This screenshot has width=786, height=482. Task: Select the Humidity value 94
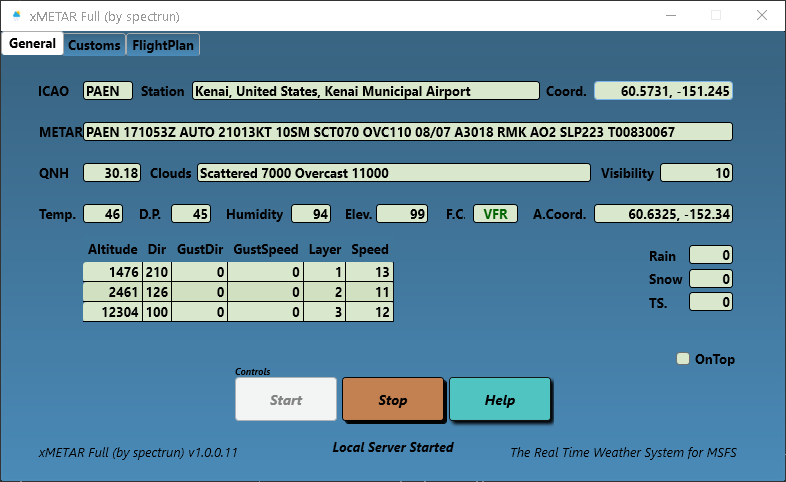(311, 214)
